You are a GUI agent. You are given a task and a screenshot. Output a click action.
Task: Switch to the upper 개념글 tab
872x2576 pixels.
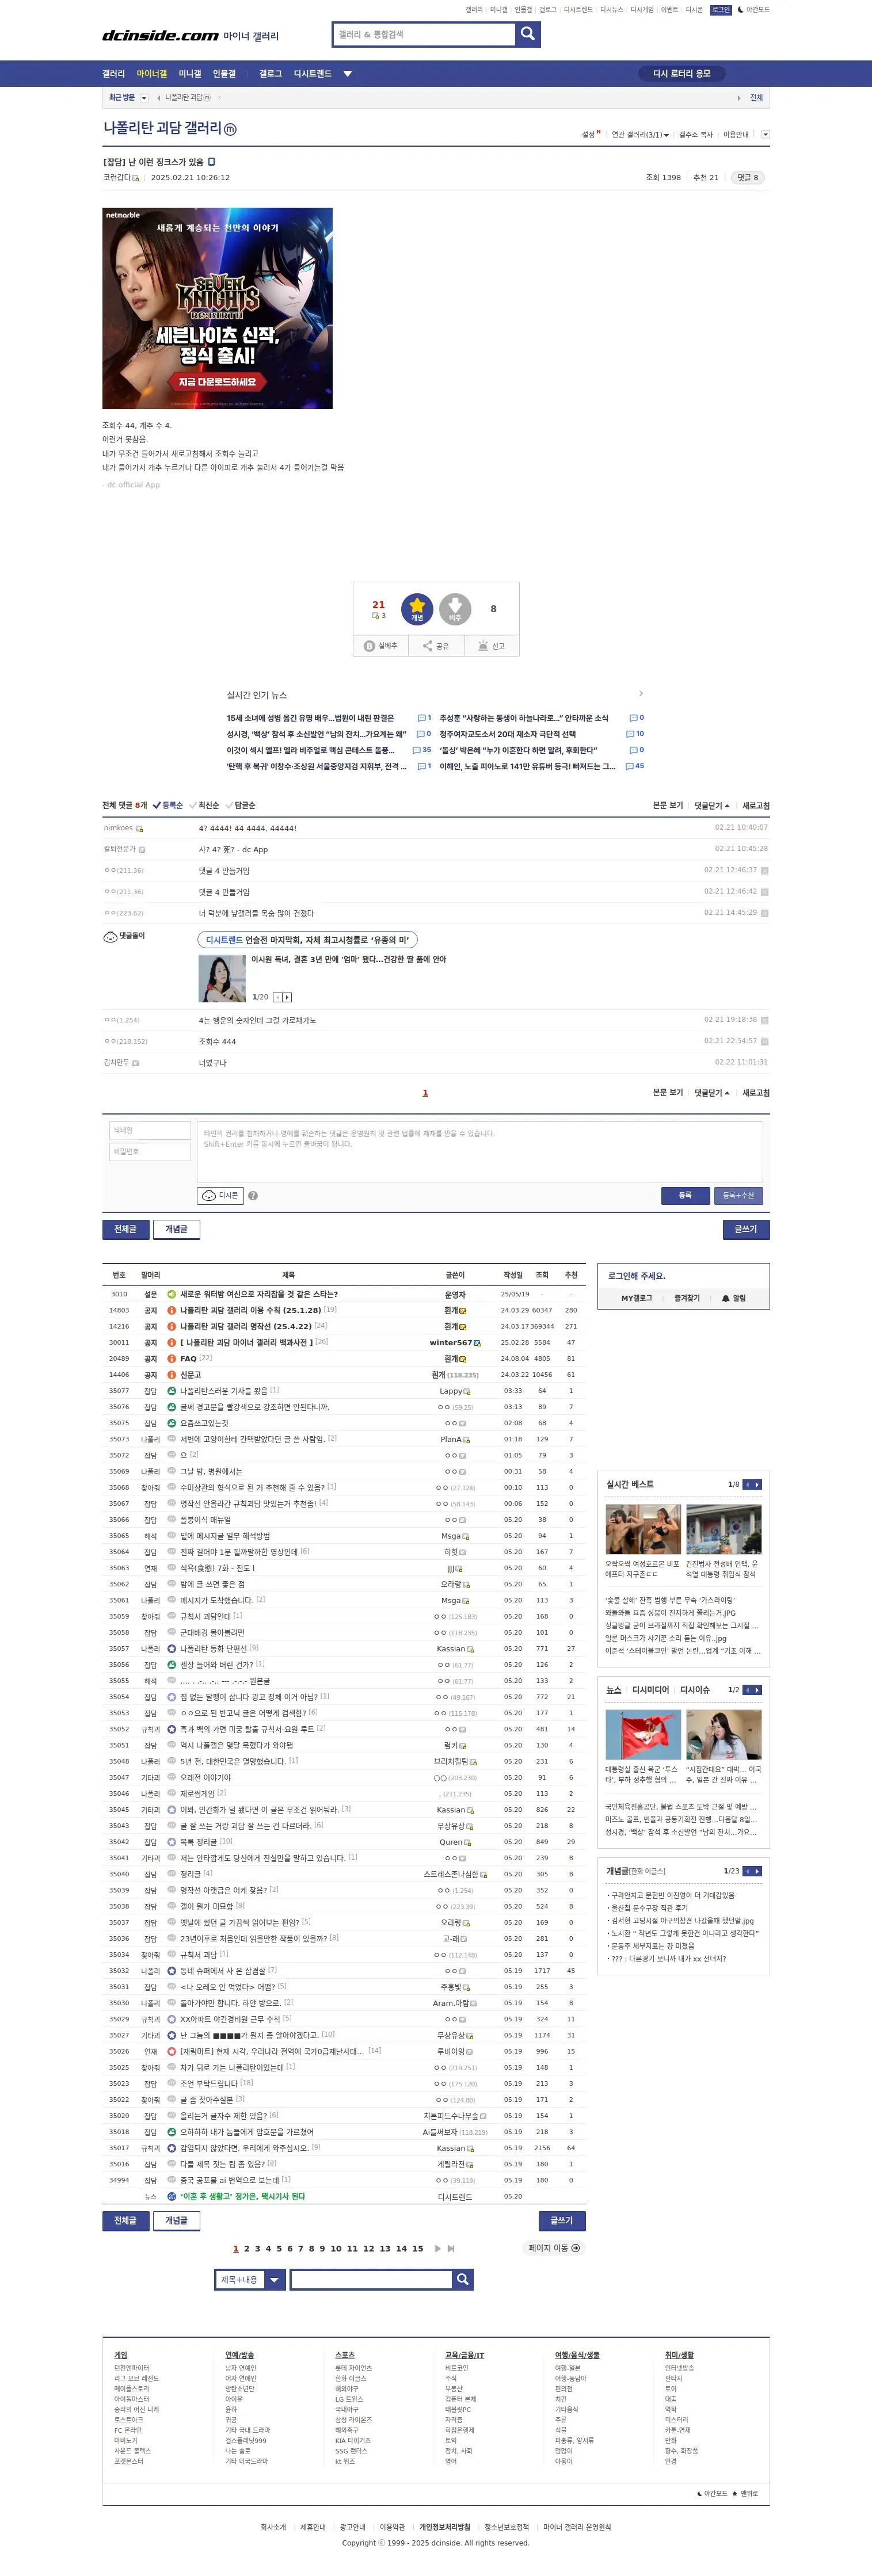coord(176,1229)
